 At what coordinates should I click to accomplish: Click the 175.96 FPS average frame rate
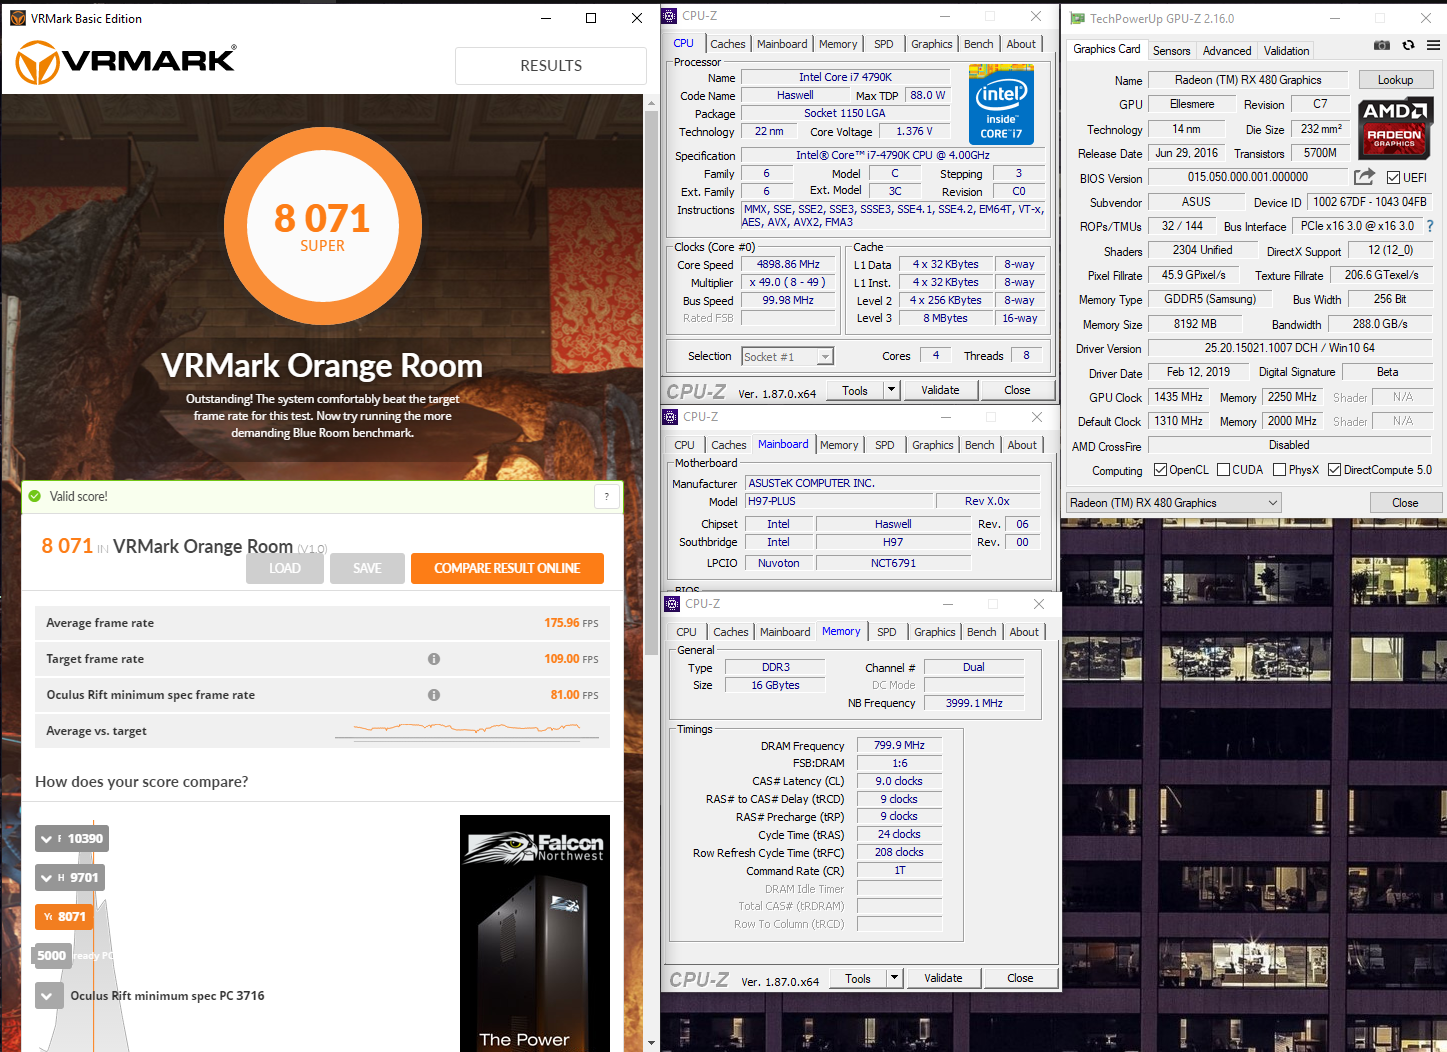click(x=571, y=623)
